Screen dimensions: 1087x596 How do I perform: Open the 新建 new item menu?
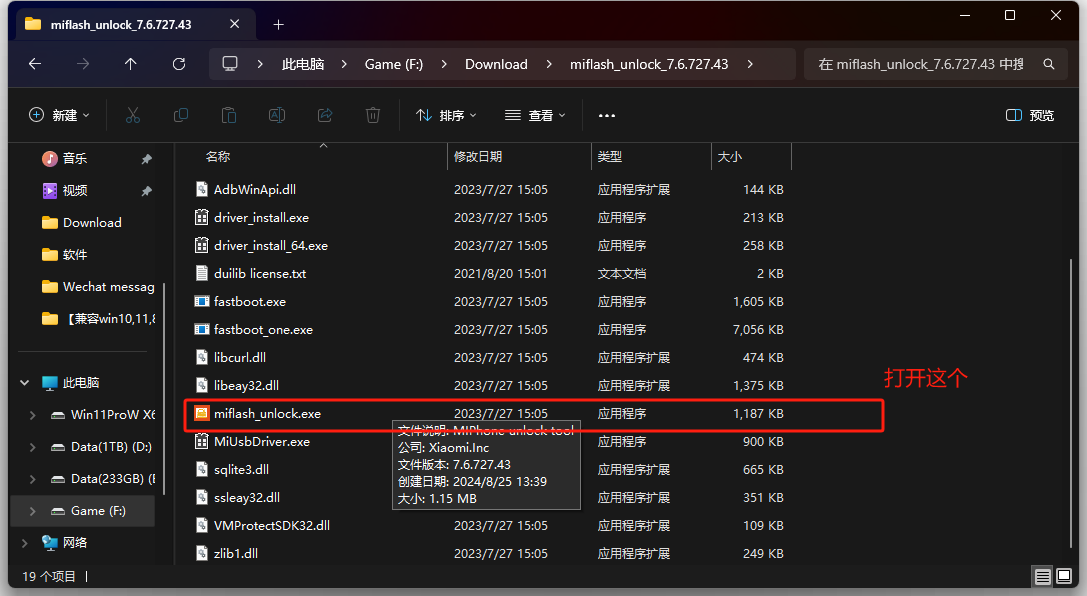point(60,115)
